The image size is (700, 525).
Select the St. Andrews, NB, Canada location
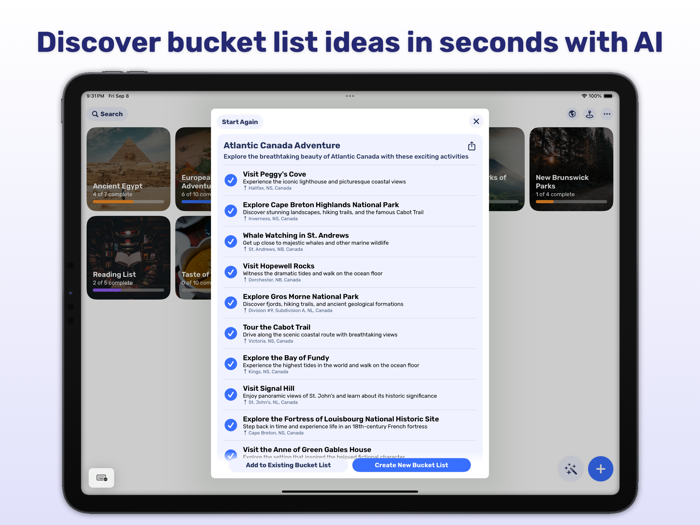tap(273, 250)
